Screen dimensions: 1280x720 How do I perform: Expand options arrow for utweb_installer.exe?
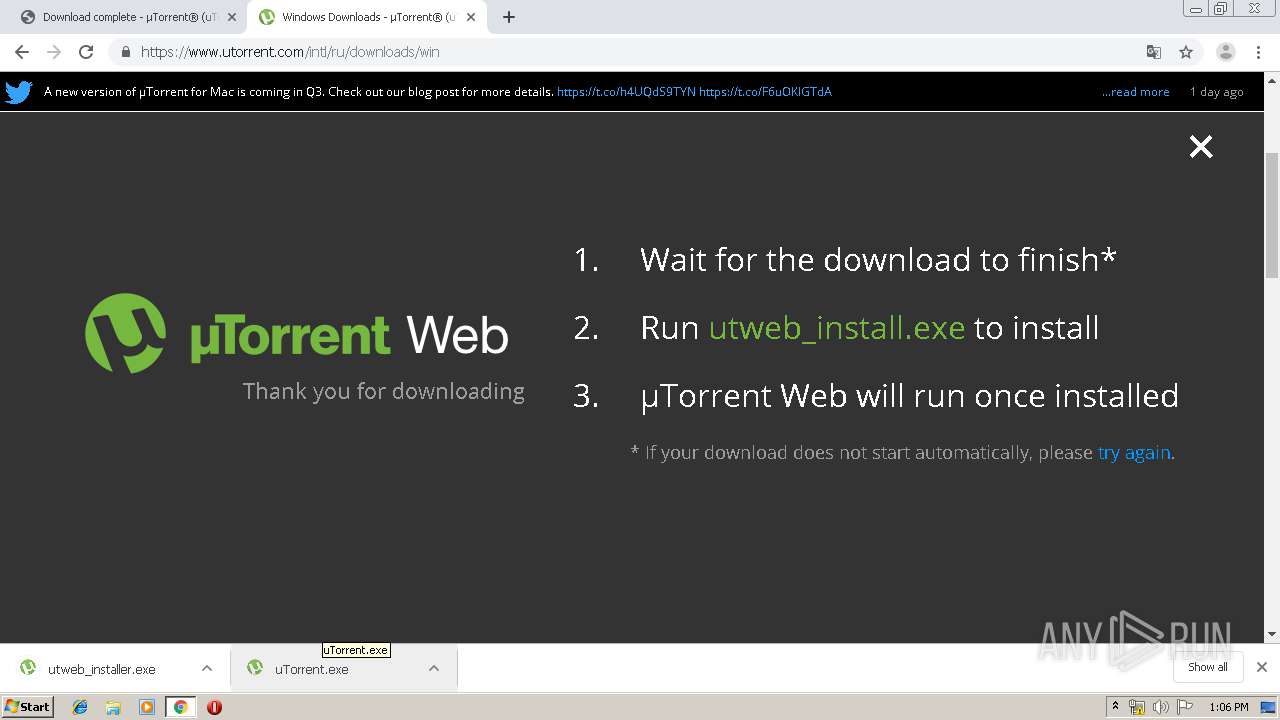coord(207,669)
